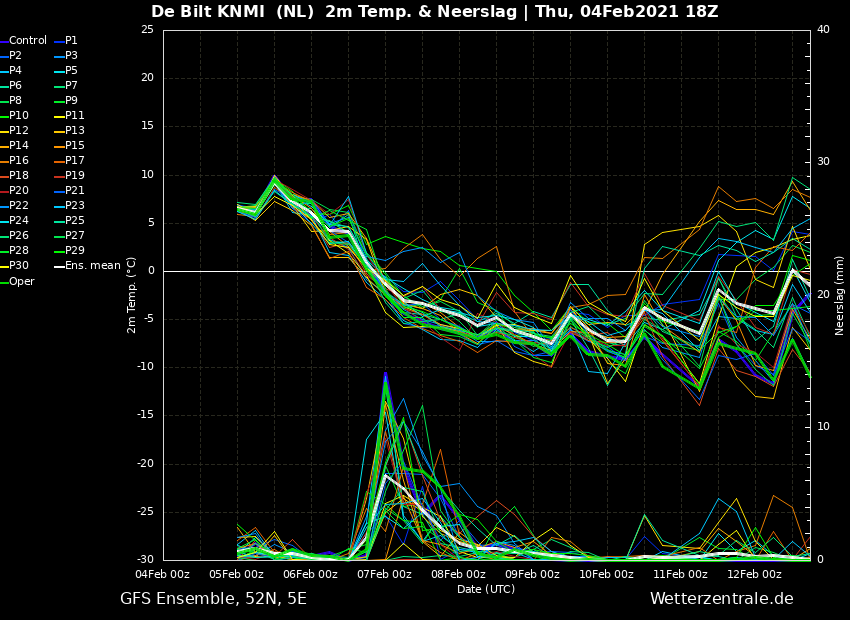
Task: Select the 'P16' legend entry
Action: click(15, 160)
